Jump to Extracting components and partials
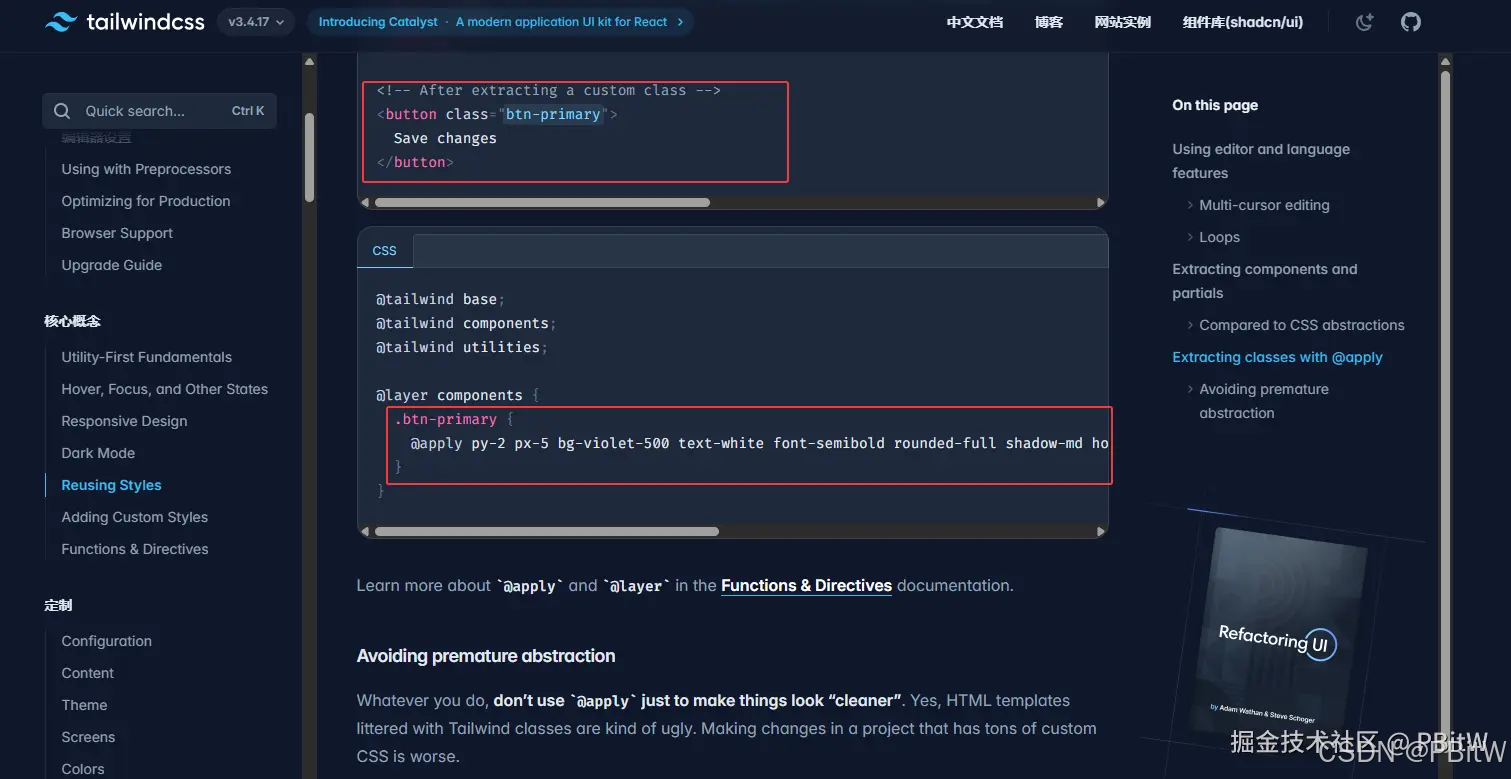Screen dimensions: 1511x779 1265,281
